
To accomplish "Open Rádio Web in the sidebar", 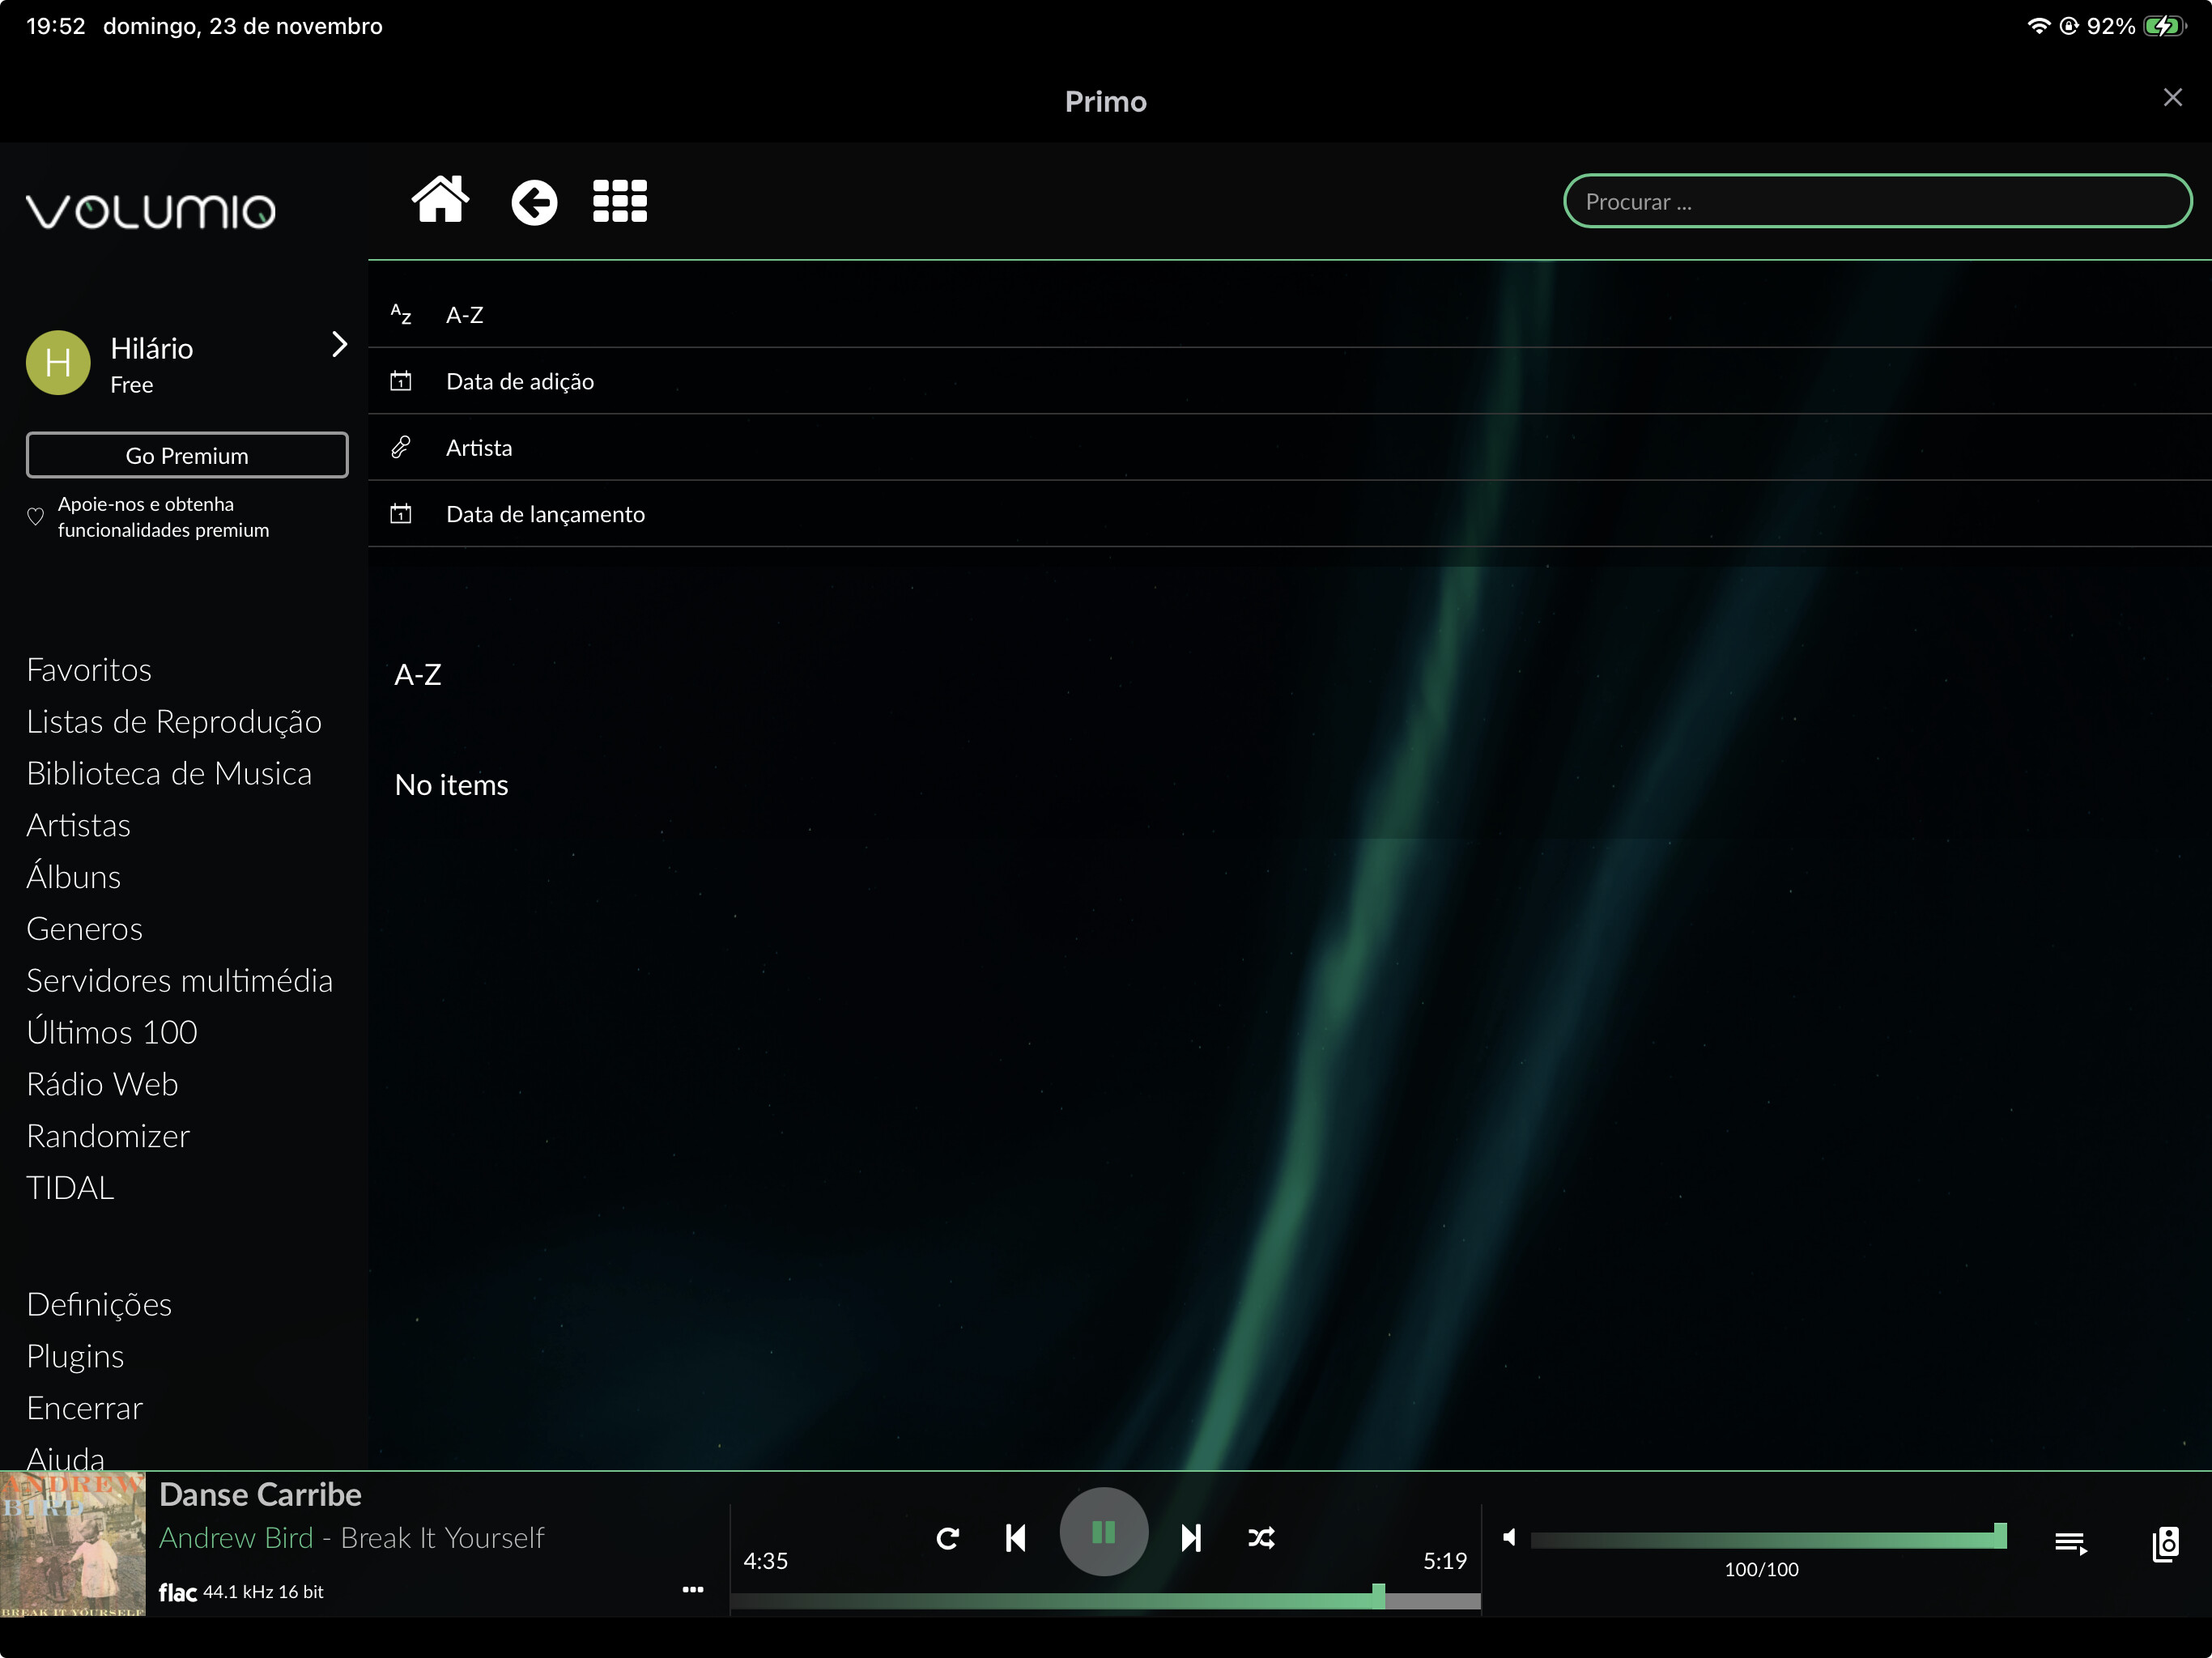I will click(x=102, y=1084).
